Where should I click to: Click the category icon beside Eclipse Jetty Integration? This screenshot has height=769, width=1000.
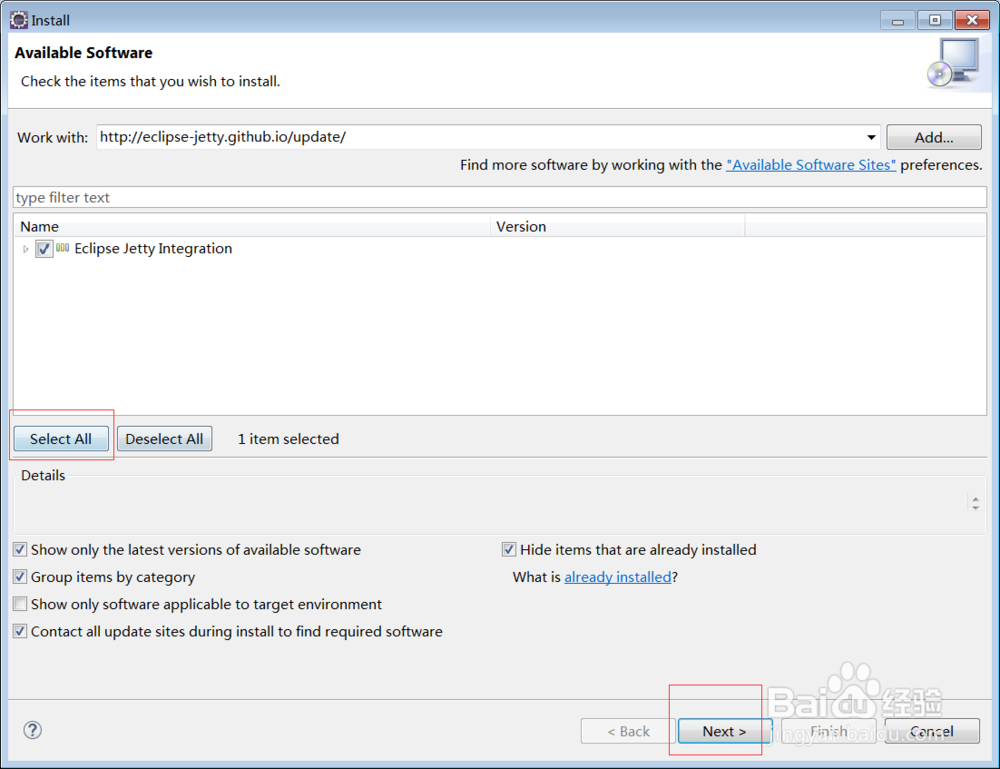[62, 248]
